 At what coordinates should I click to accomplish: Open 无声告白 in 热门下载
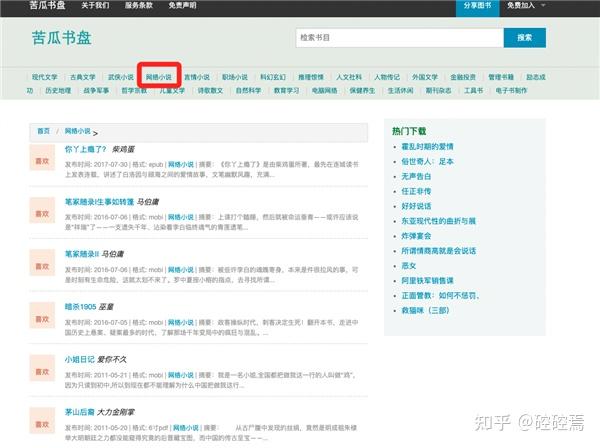tap(416, 176)
